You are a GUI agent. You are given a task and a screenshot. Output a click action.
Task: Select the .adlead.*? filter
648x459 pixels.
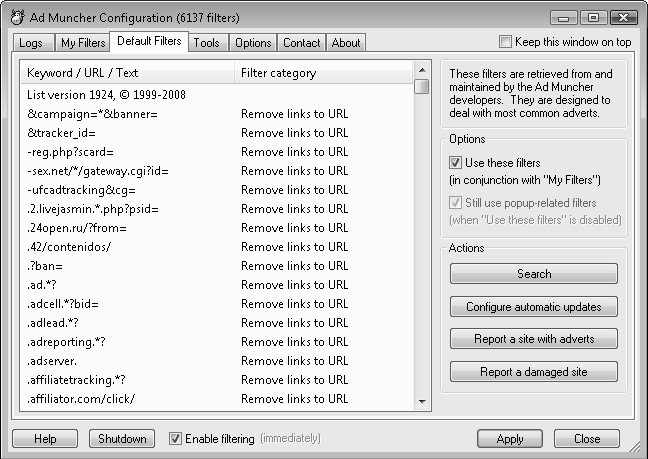[217, 323]
